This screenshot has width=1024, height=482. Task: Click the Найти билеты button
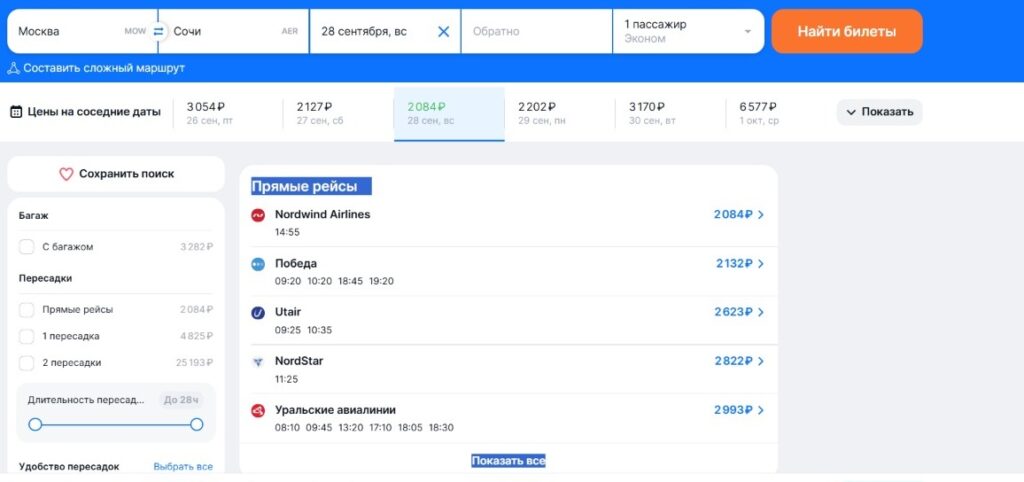coord(847,31)
